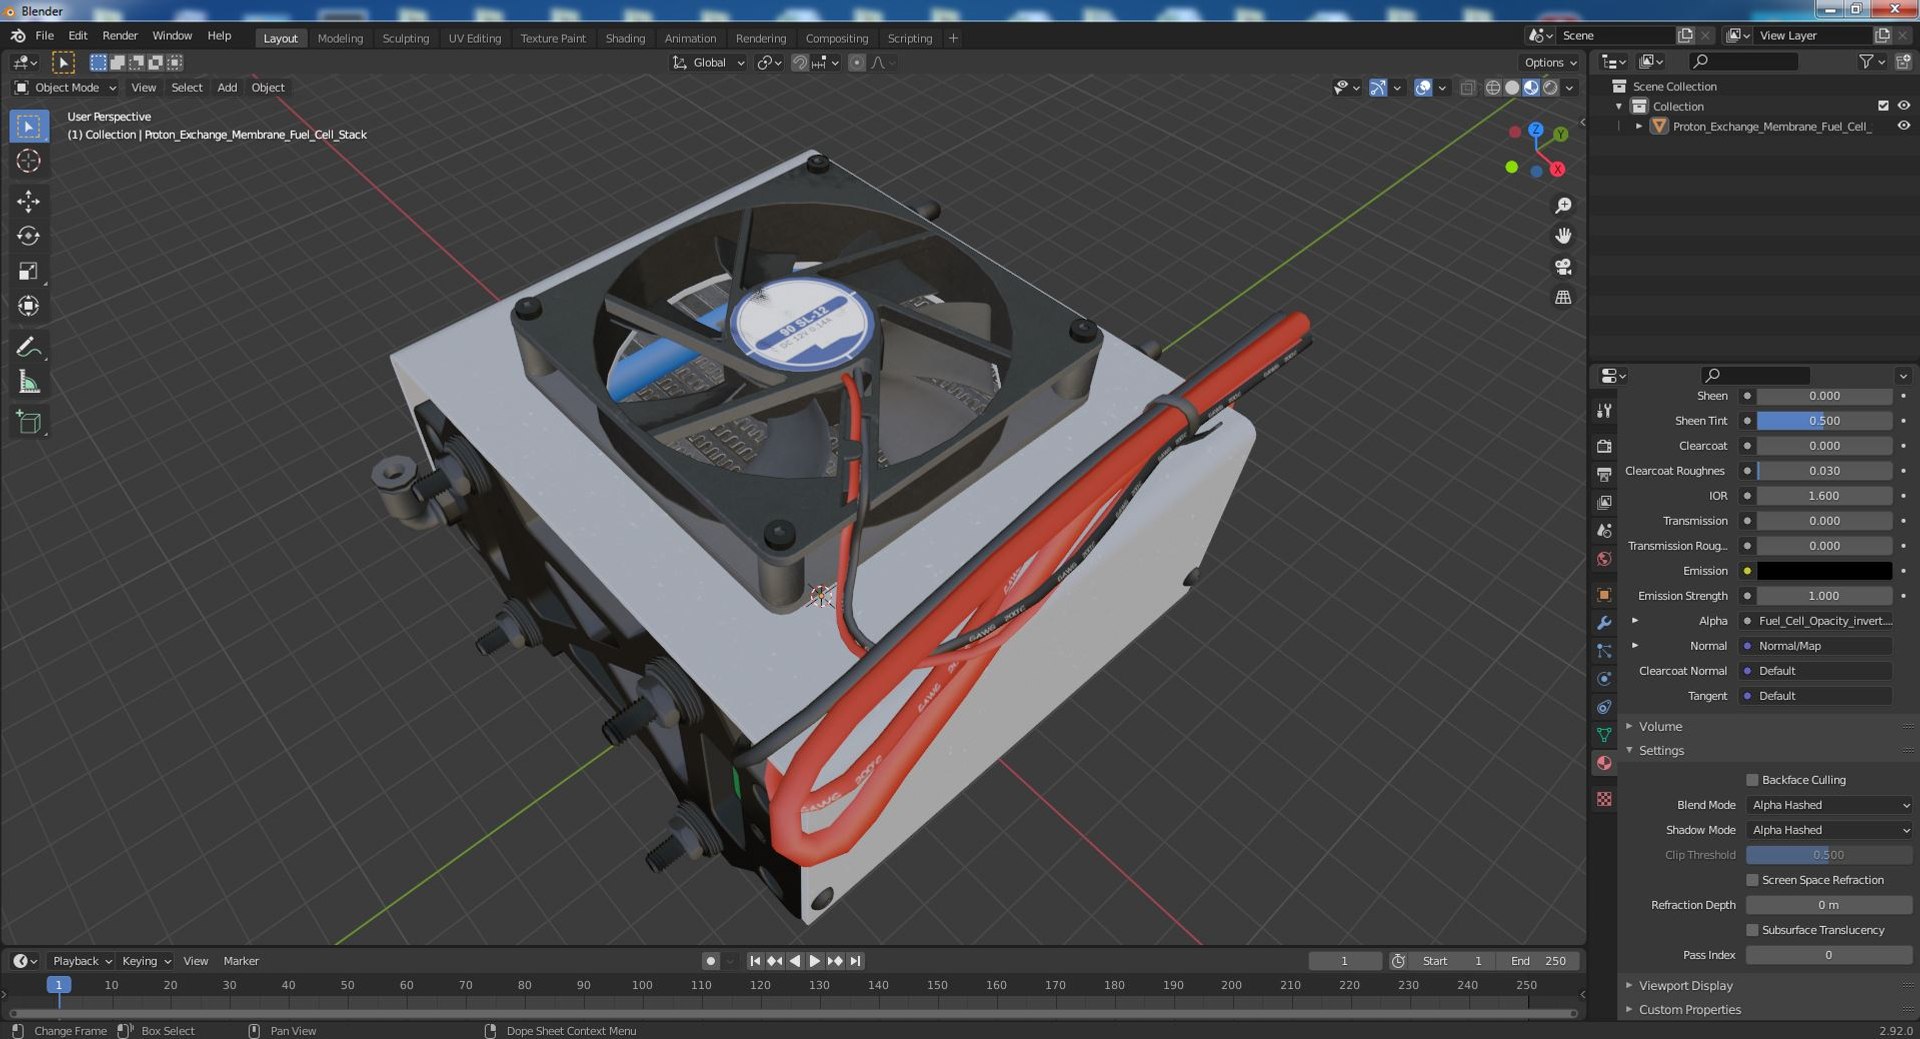Open outliner filter dropdown
Image resolution: width=1920 pixels, height=1039 pixels.
click(x=1871, y=62)
